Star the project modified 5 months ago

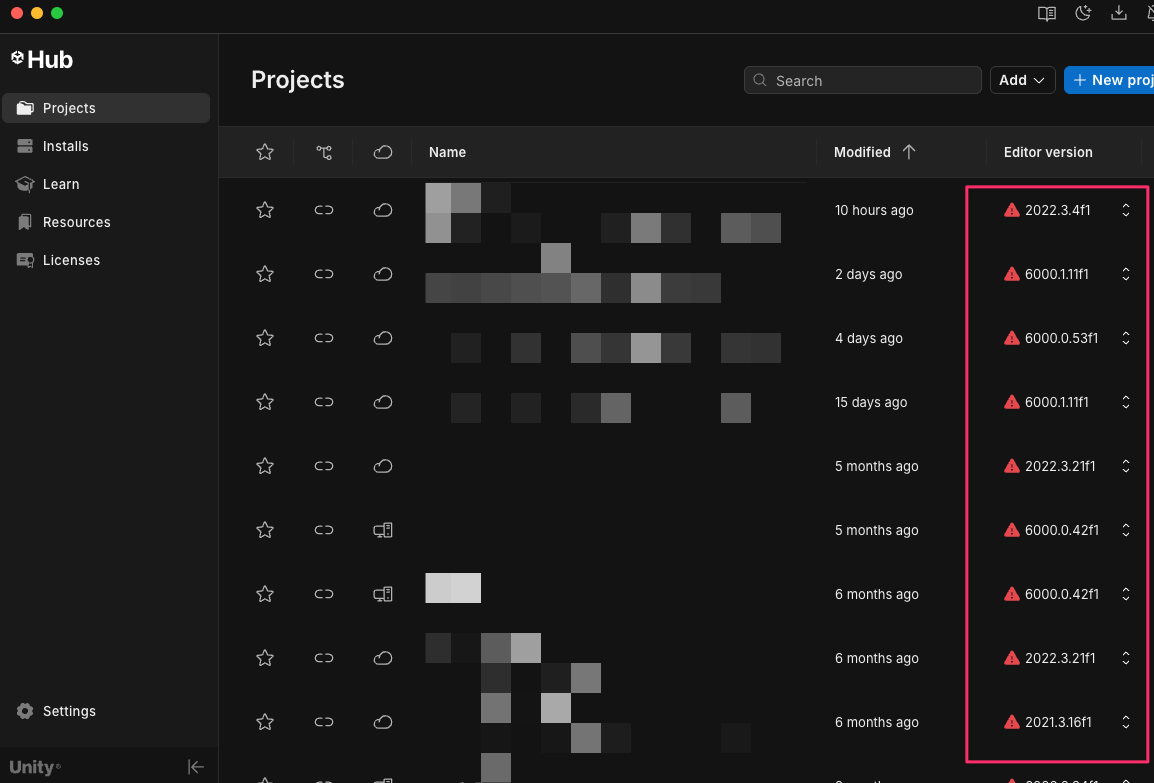(x=265, y=466)
